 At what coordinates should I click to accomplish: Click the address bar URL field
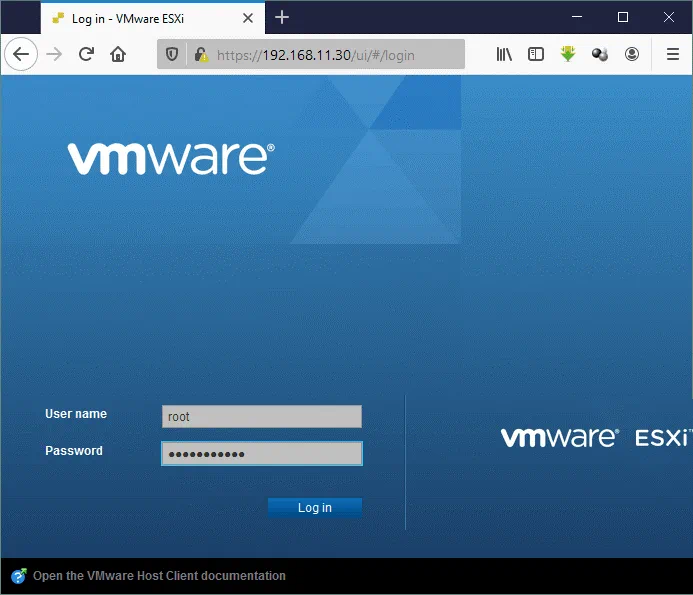point(330,55)
